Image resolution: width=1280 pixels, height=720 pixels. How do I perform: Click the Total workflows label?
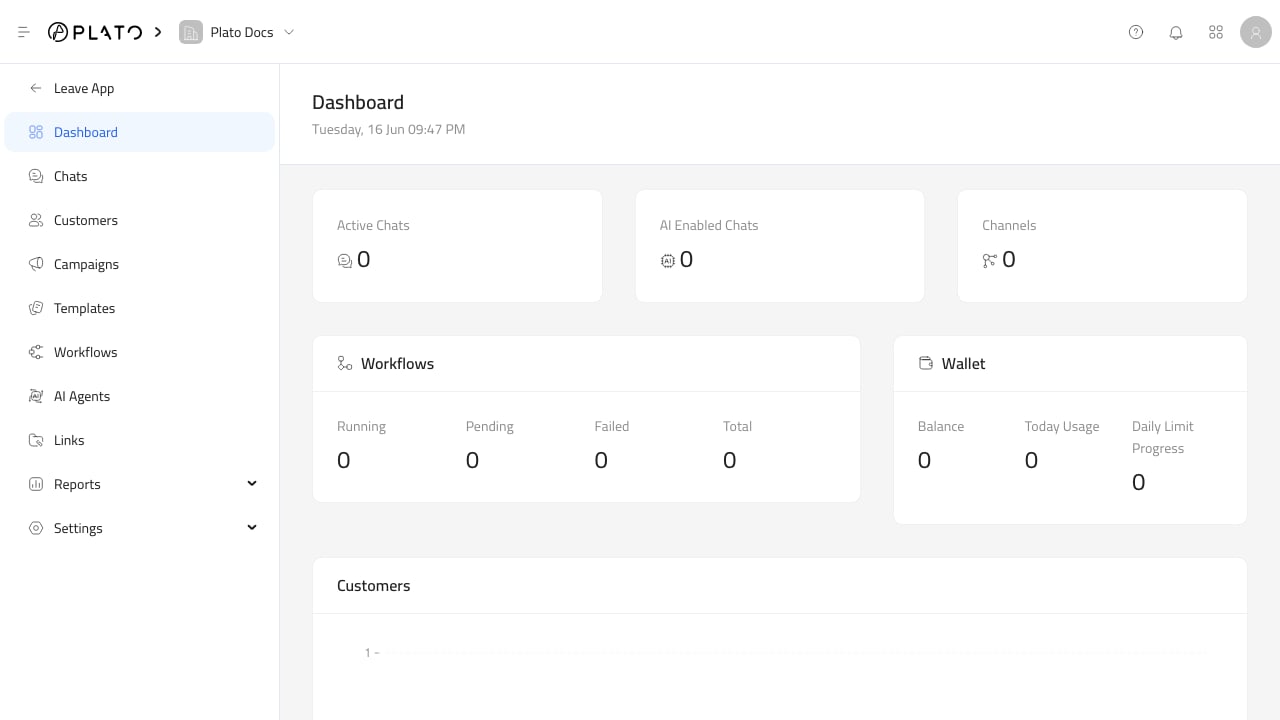point(737,426)
